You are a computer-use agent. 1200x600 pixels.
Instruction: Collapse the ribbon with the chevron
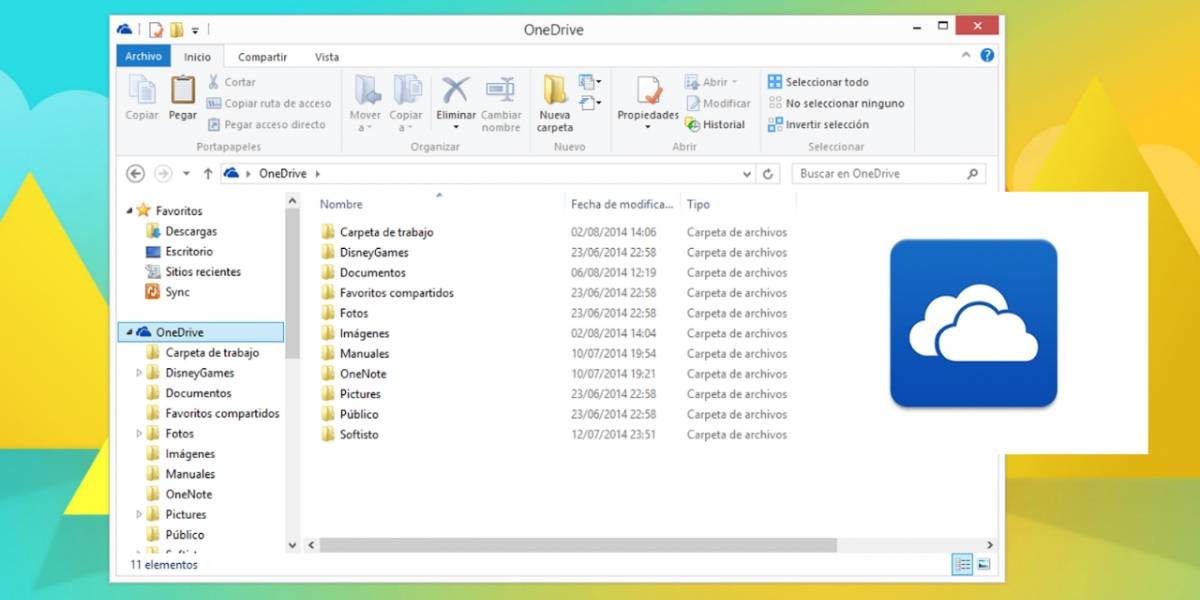tap(967, 55)
